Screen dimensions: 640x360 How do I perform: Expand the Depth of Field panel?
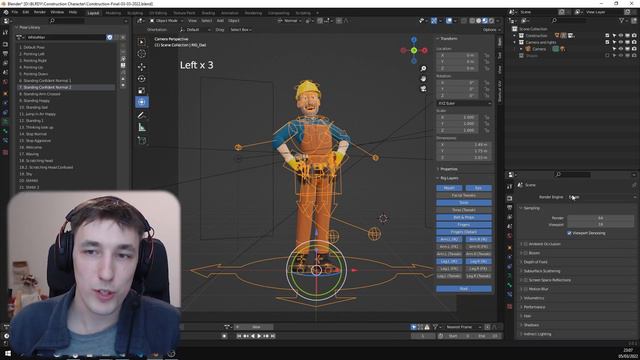pyautogui.click(x=535, y=262)
